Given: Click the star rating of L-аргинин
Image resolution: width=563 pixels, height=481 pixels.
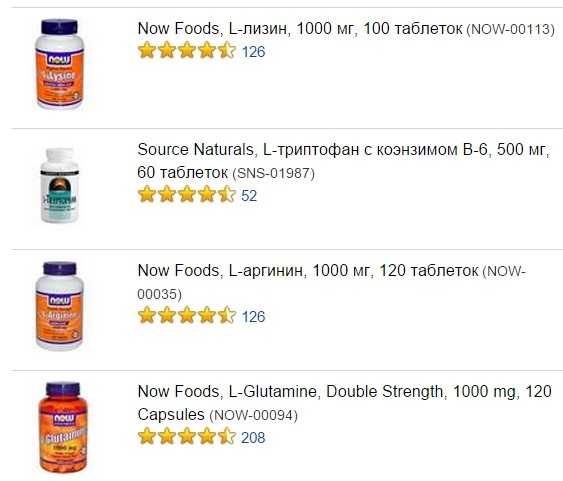Looking at the screenshot, I should click(187, 316).
